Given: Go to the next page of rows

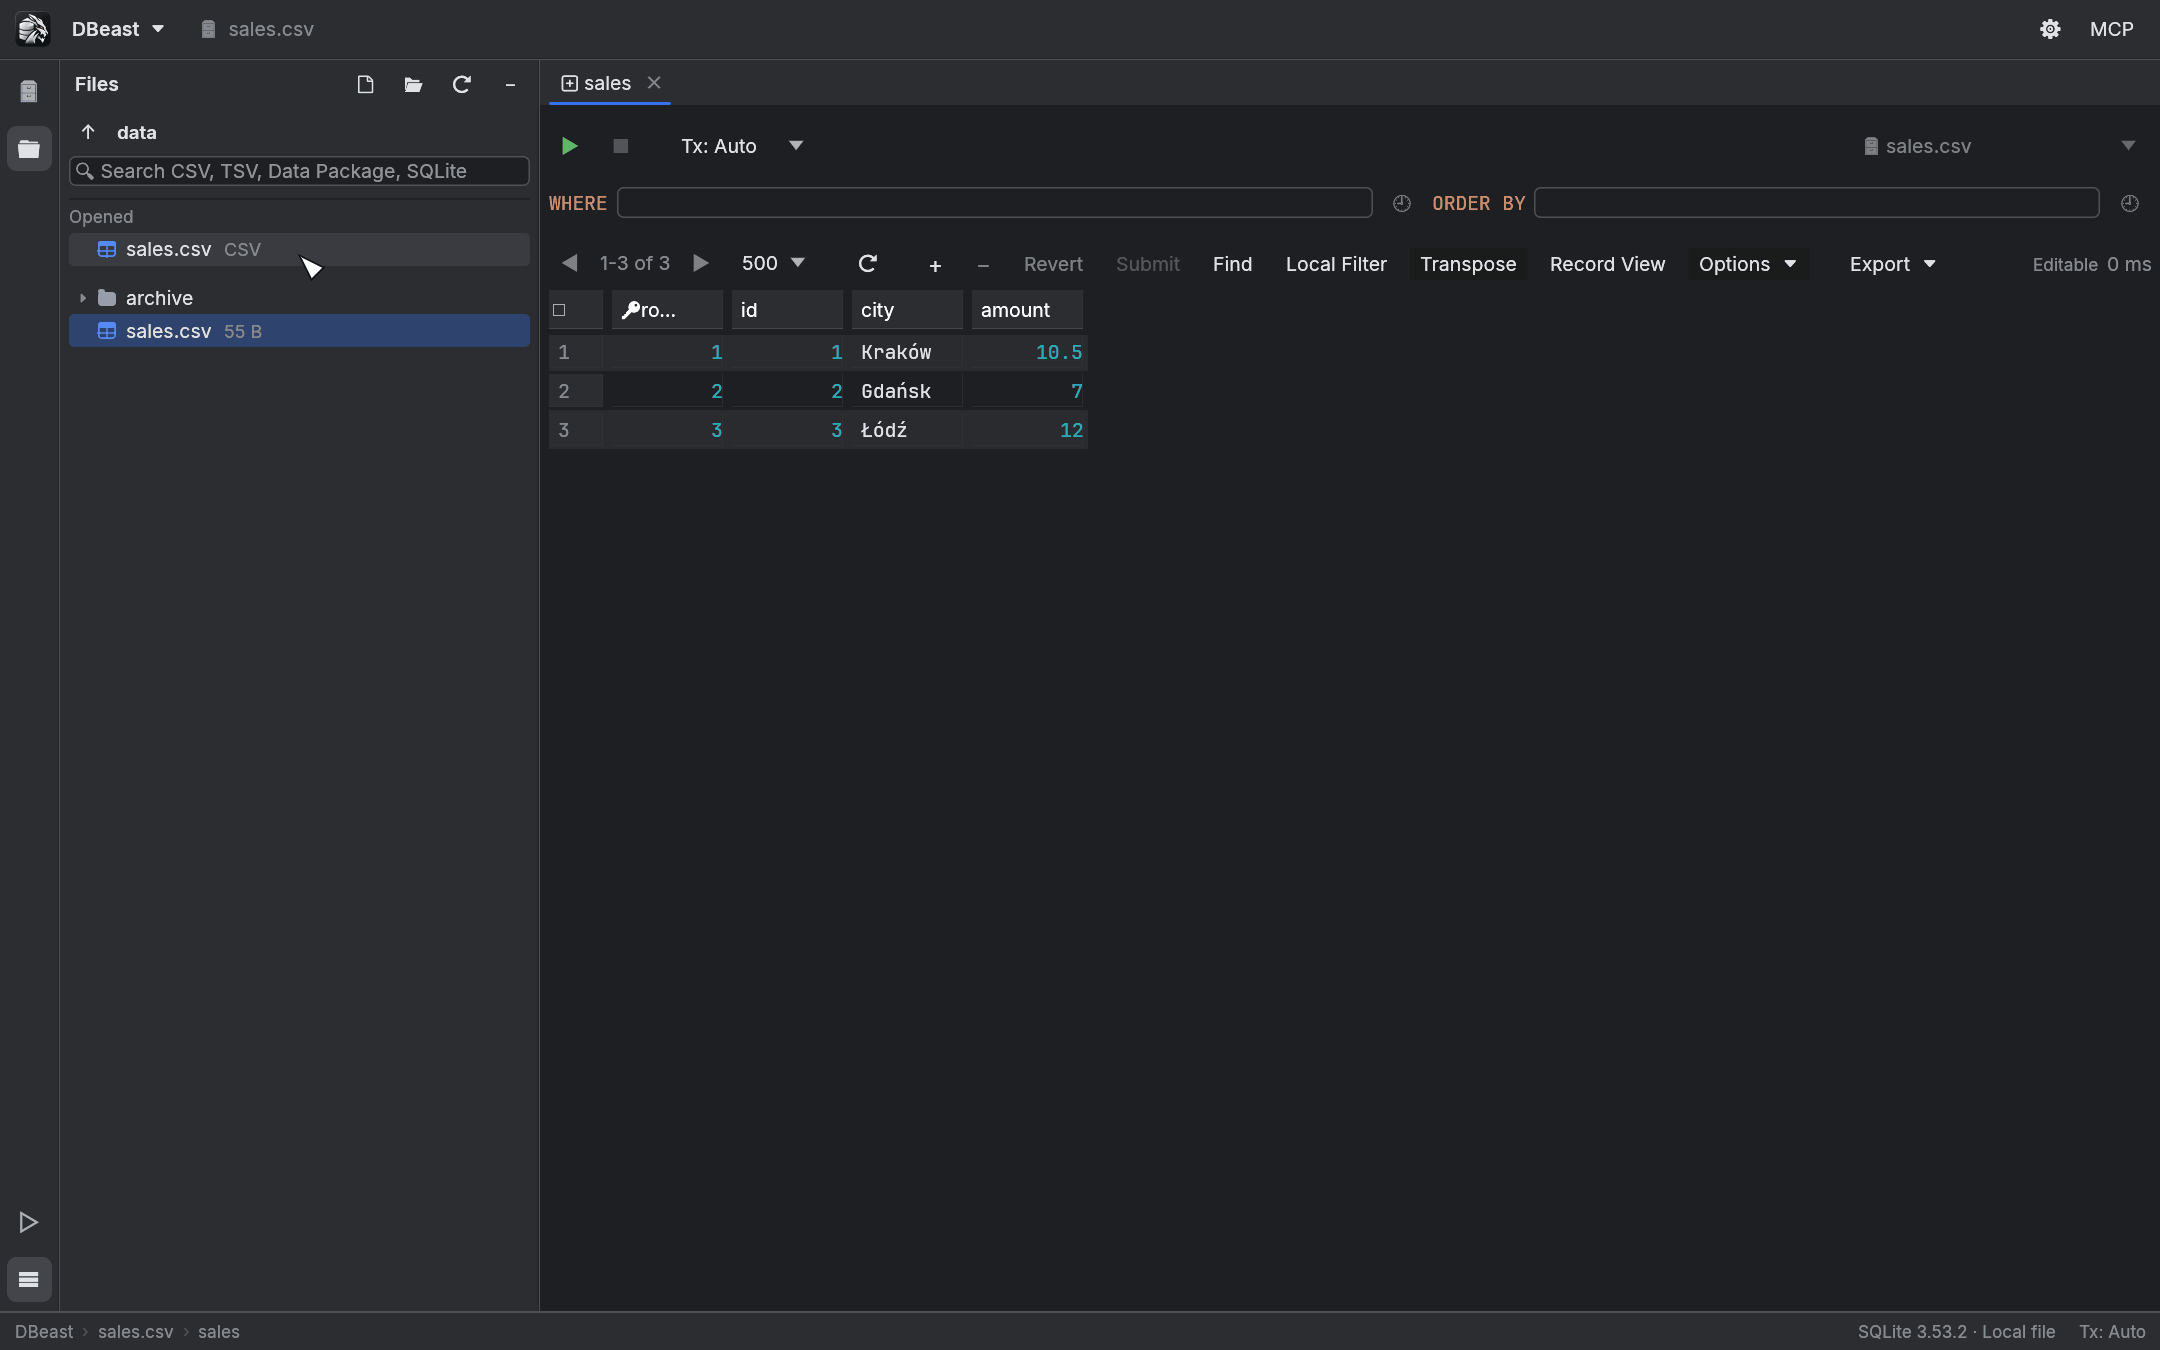Looking at the screenshot, I should tap(701, 264).
